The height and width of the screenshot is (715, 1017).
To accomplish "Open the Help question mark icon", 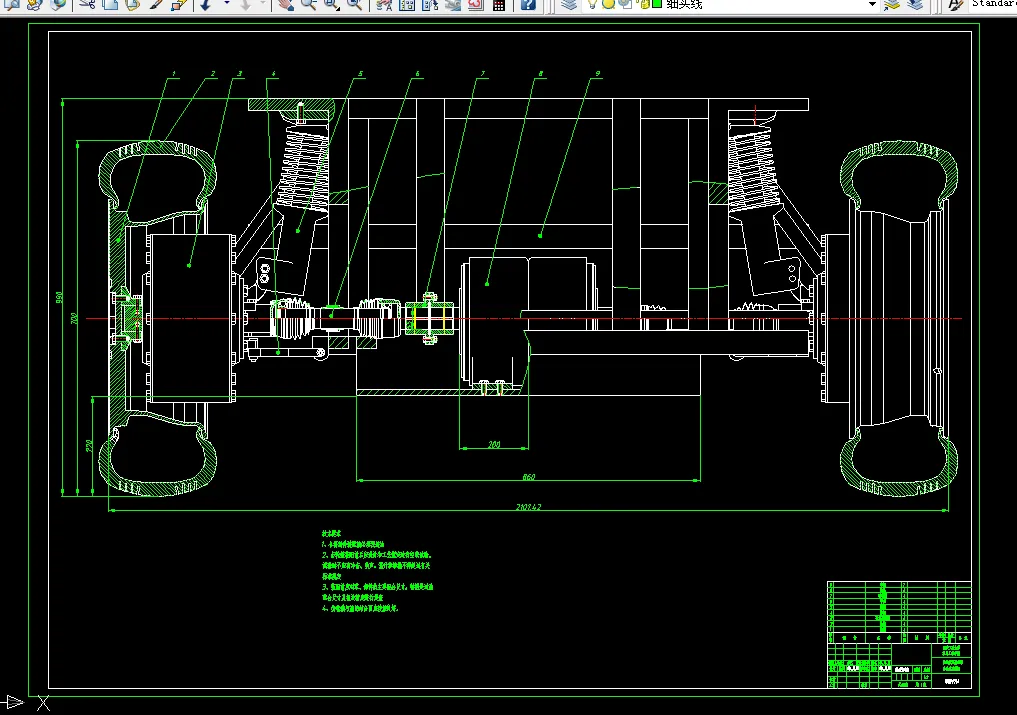I will tap(529, 4).
